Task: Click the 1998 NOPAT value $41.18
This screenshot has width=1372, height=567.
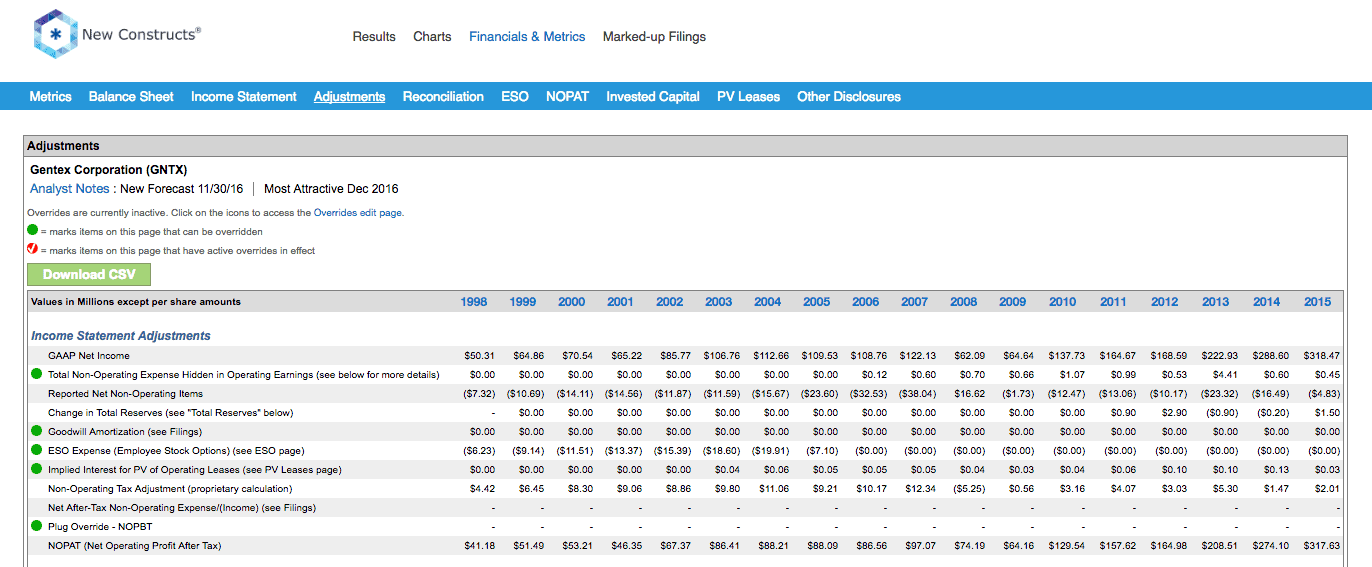Action: 479,546
